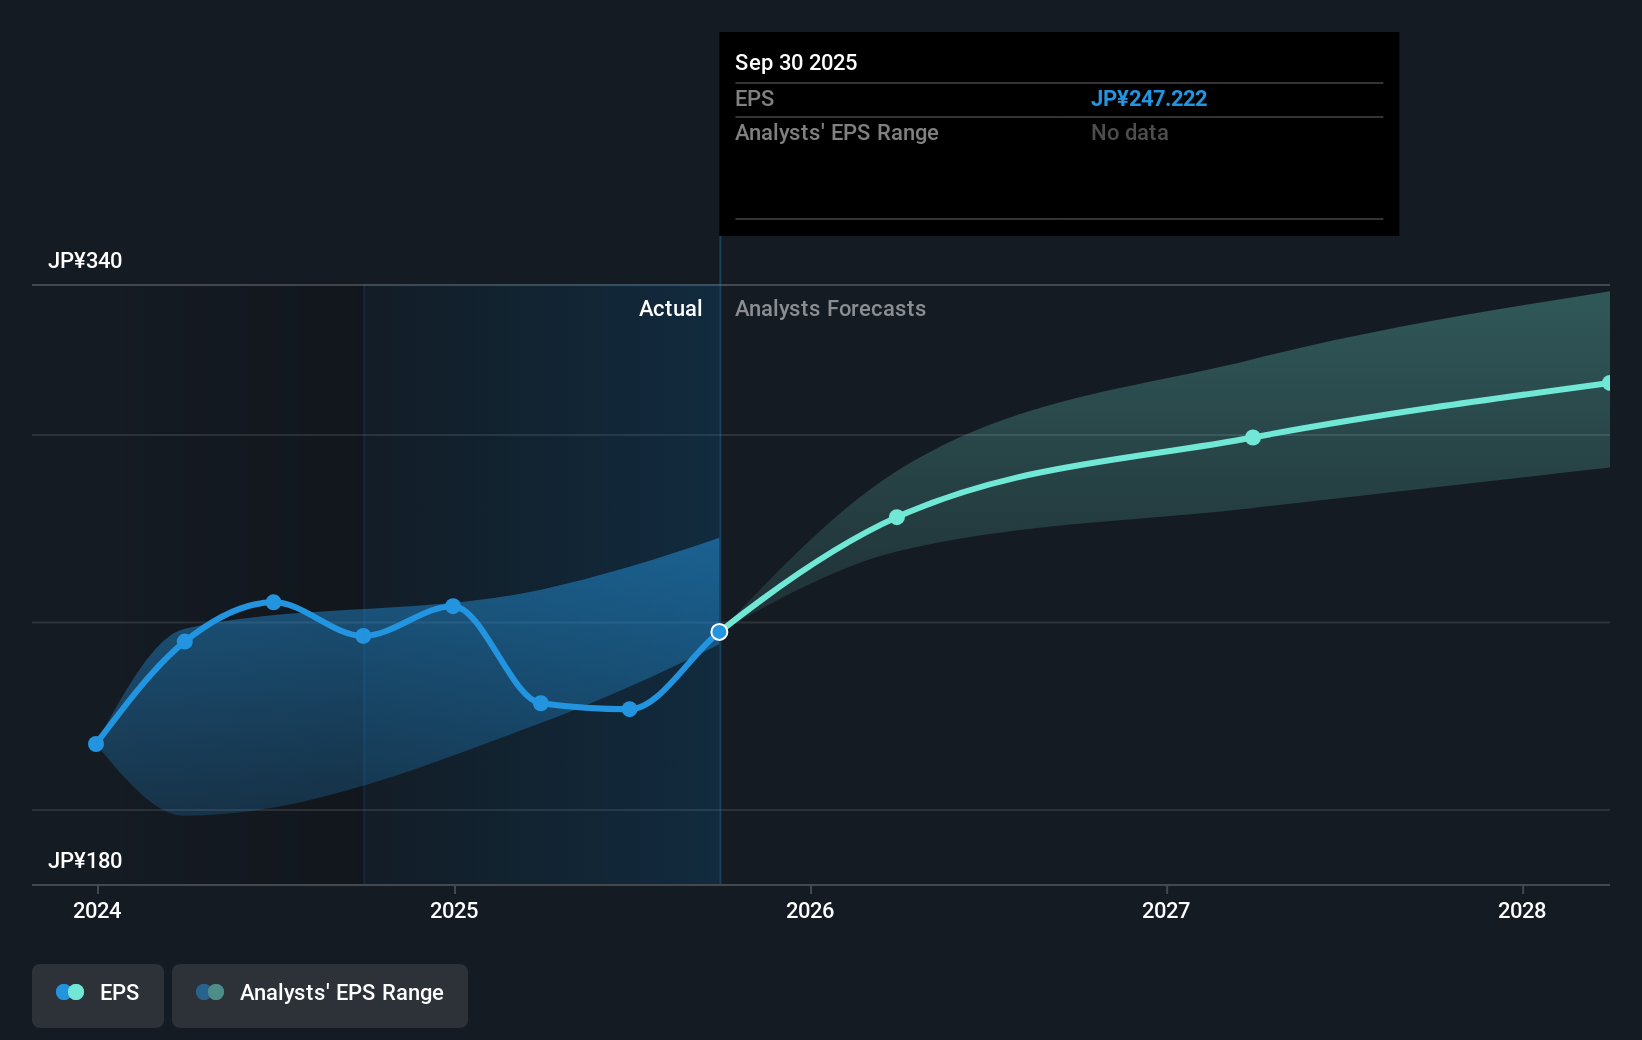Select the peak EPS point before 2025
This screenshot has height=1040, width=1642.
274,602
